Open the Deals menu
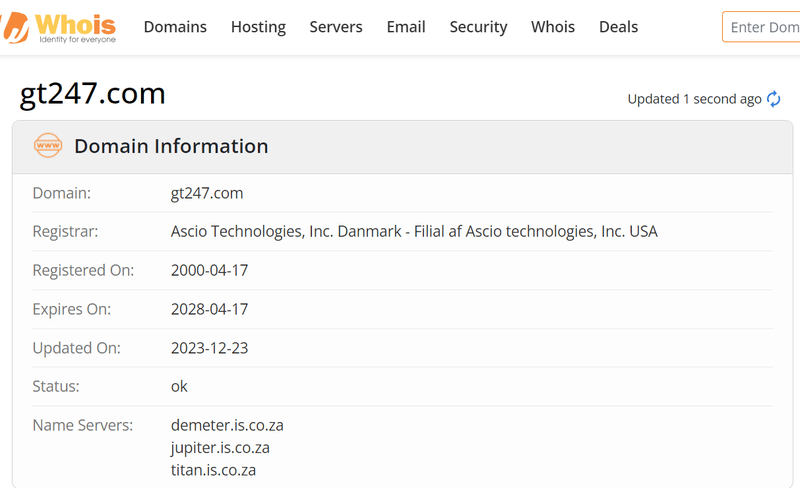Image resolution: width=800 pixels, height=488 pixels. click(618, 27)
